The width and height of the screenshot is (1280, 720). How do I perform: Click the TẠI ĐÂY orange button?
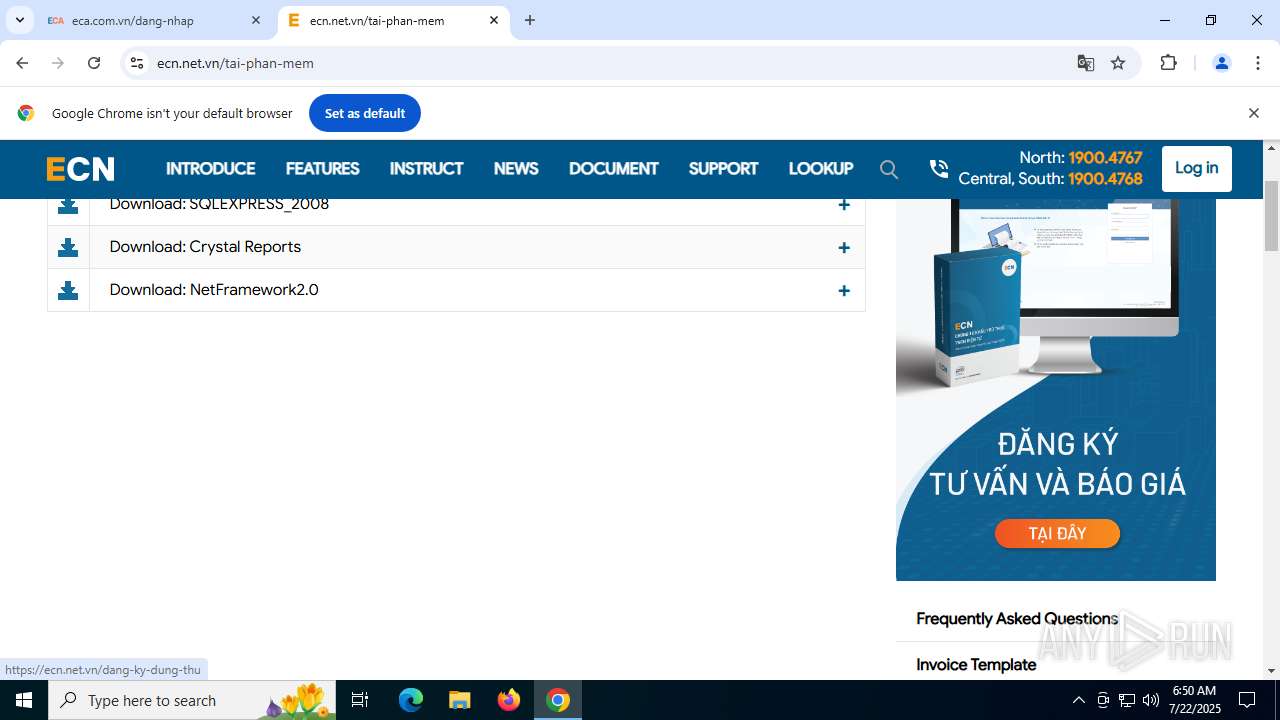coord(1057,533)
